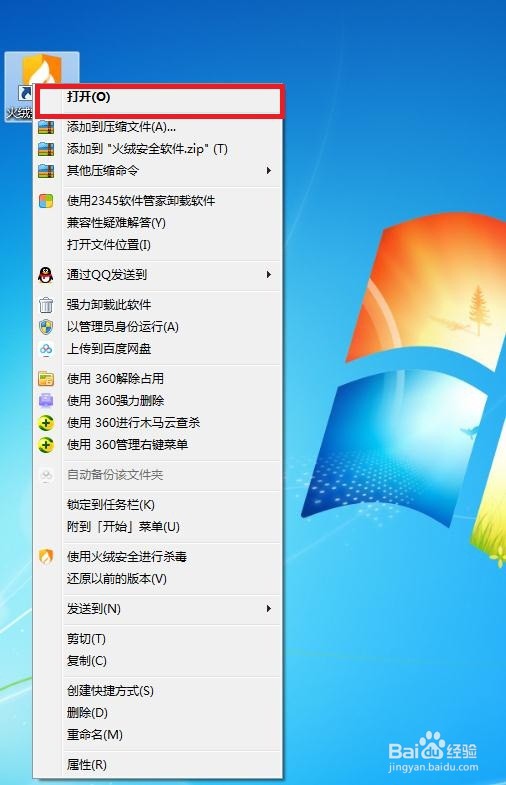Click the QQ penguin icon

tap(46, 275)
